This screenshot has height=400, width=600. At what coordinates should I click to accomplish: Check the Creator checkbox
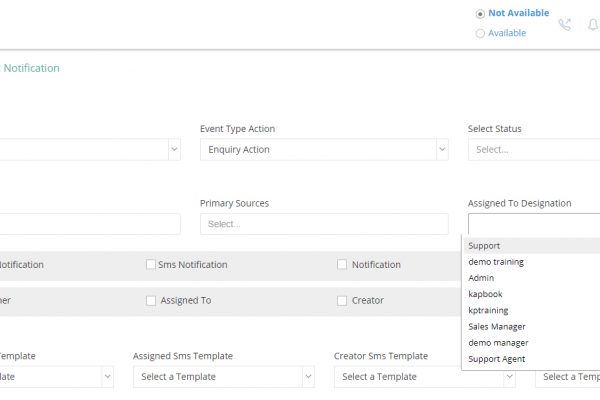click(x=342, y=300)
